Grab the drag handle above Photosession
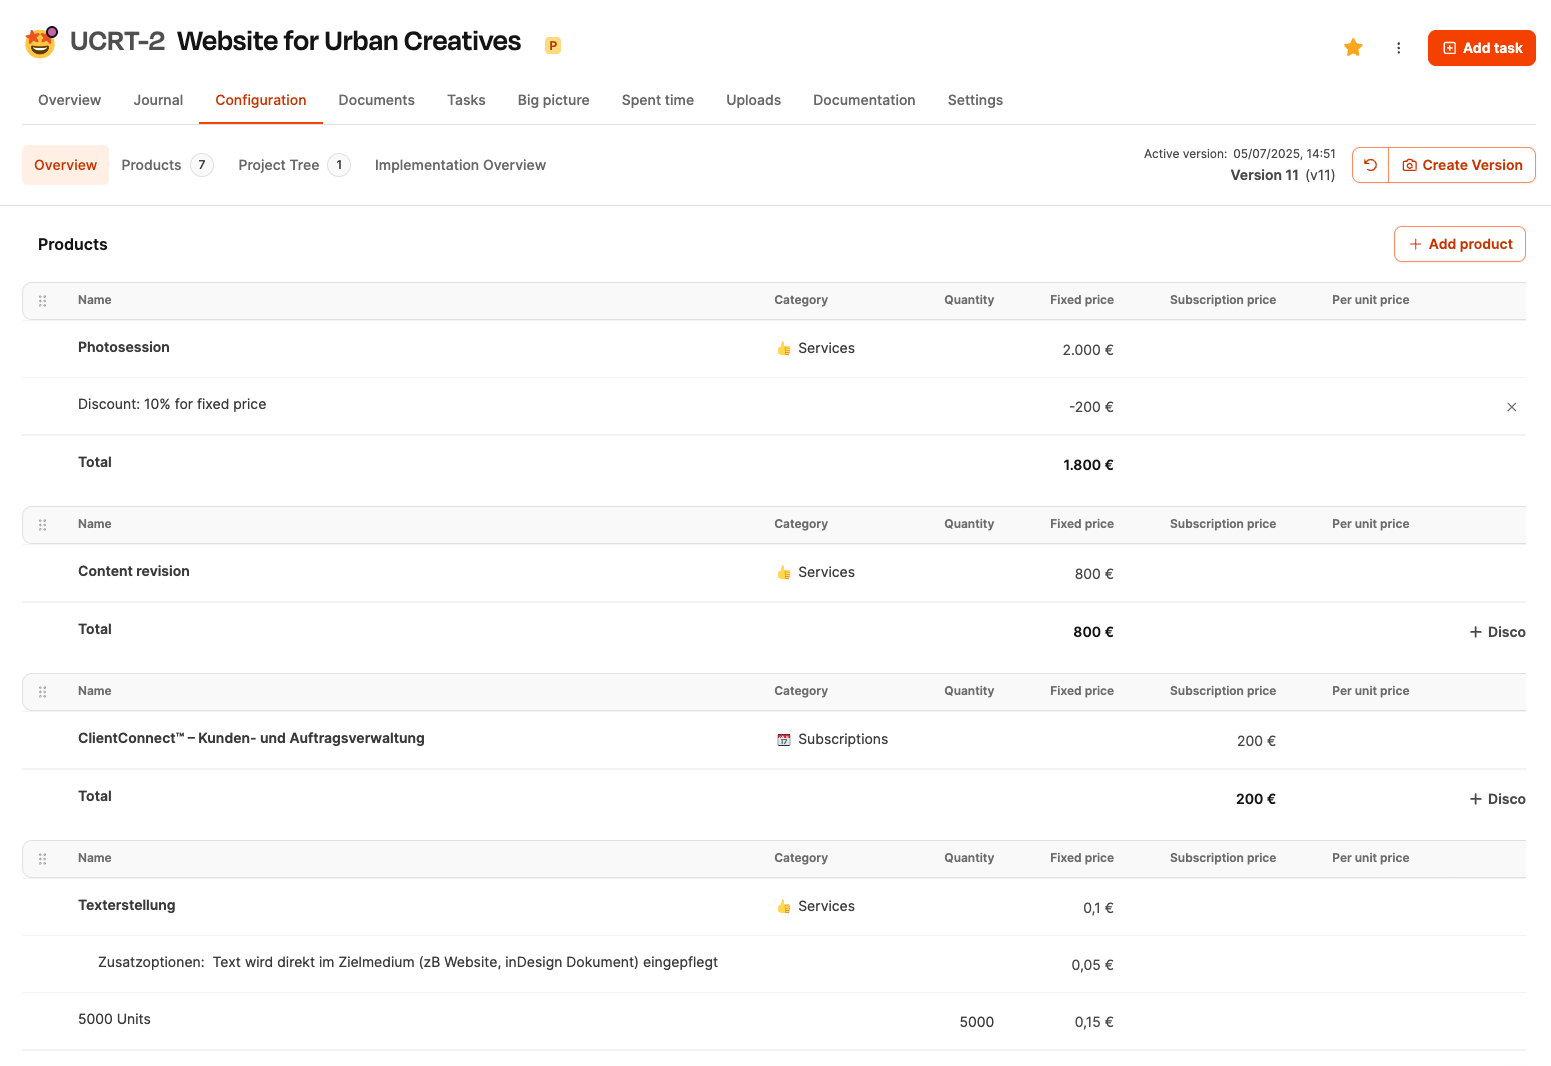The width and height of the screenshot is (1551, 1066). pyautogui.click(x=43, y=301)
